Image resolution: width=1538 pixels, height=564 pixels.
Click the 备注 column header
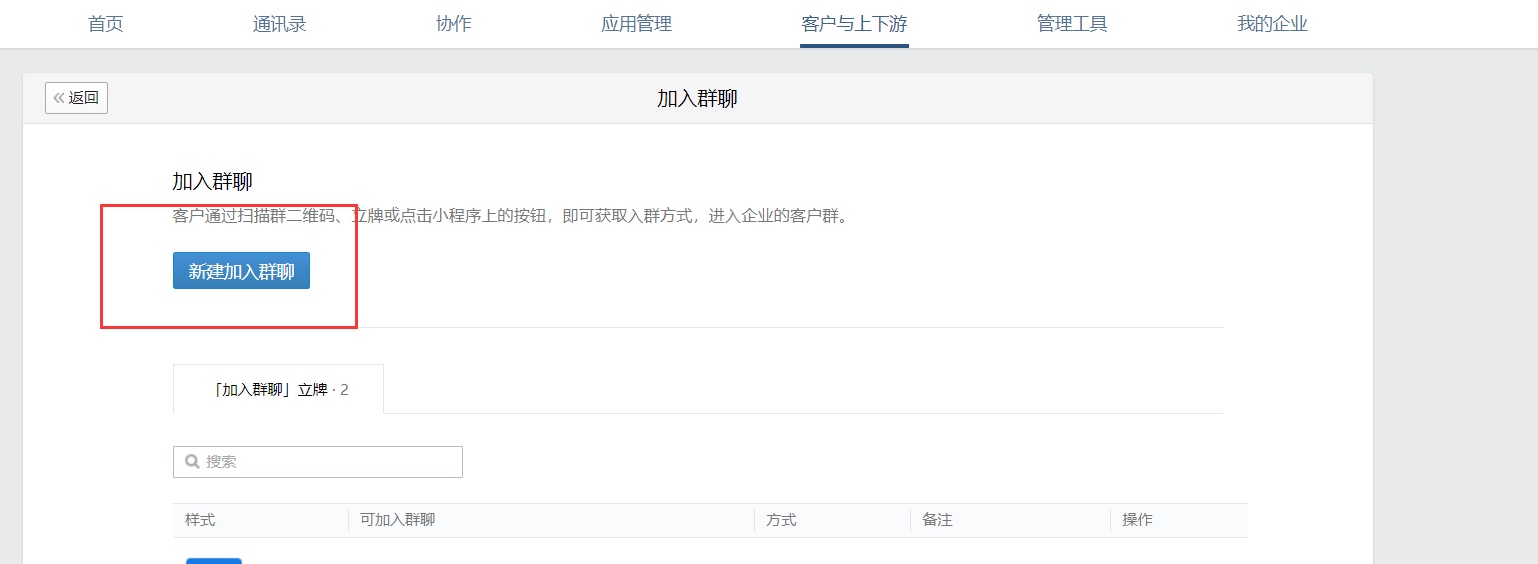[937, 520]
